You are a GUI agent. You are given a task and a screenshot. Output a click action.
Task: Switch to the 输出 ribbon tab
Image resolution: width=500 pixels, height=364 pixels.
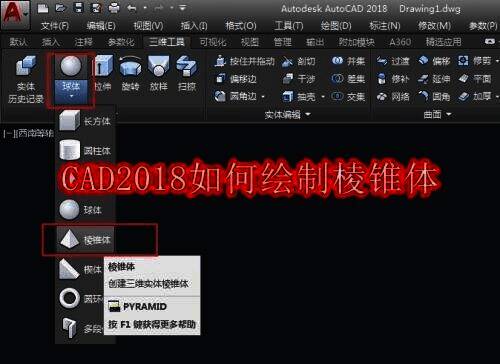(315, 42)
